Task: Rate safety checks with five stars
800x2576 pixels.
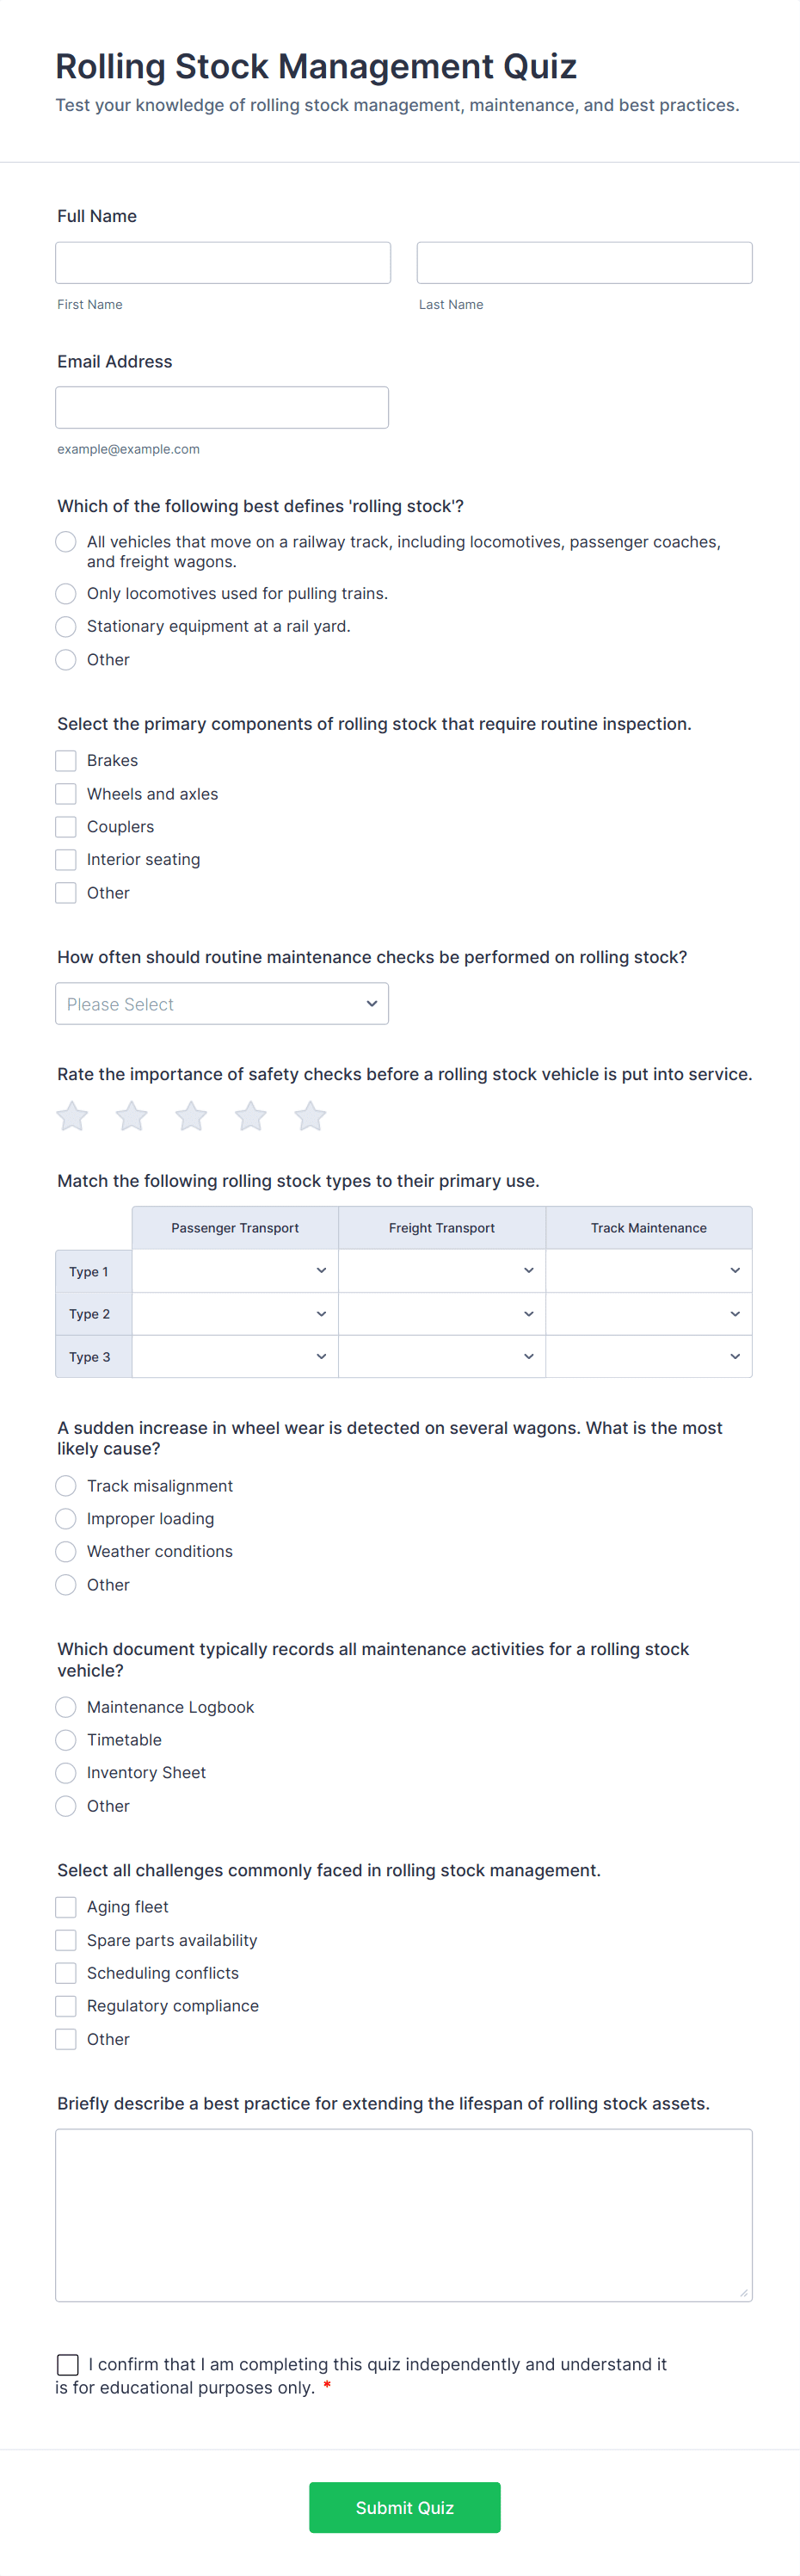Action: point(310,1116)
